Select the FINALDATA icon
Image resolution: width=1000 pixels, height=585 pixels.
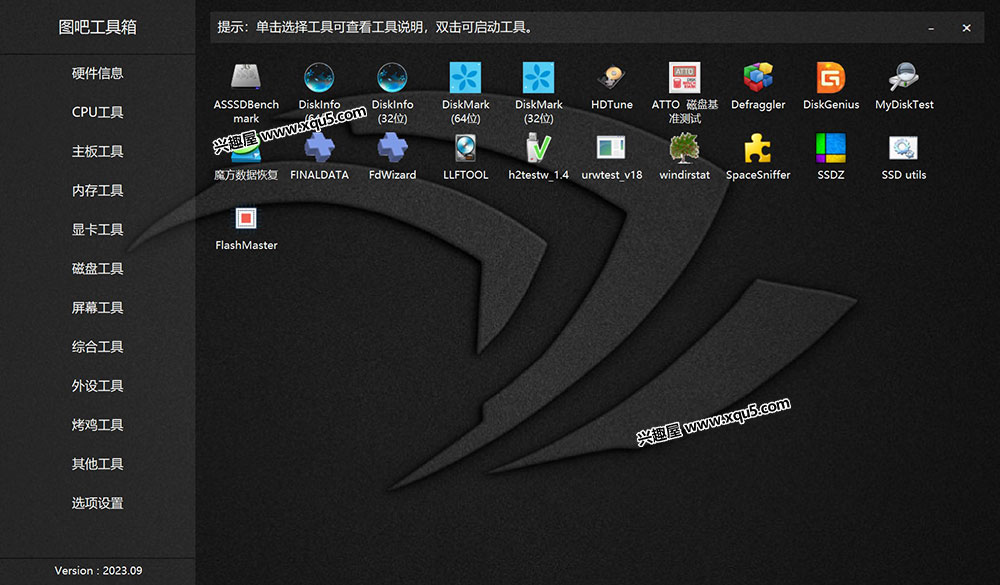click(319, 148)
